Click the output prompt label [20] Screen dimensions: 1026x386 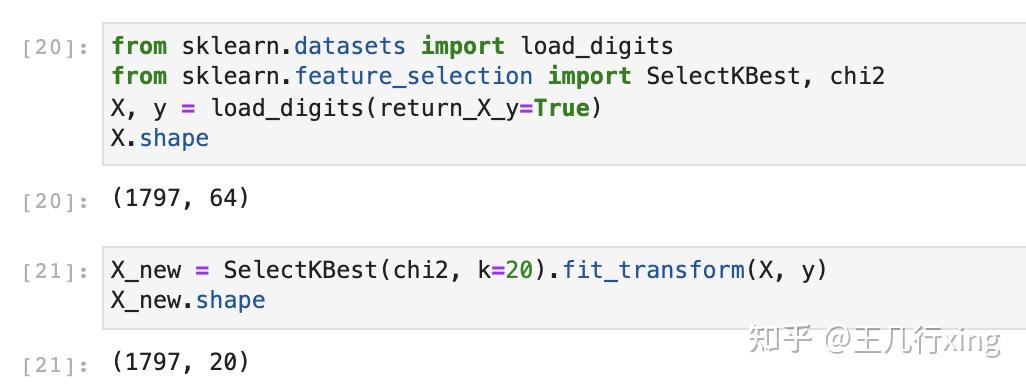55,202
